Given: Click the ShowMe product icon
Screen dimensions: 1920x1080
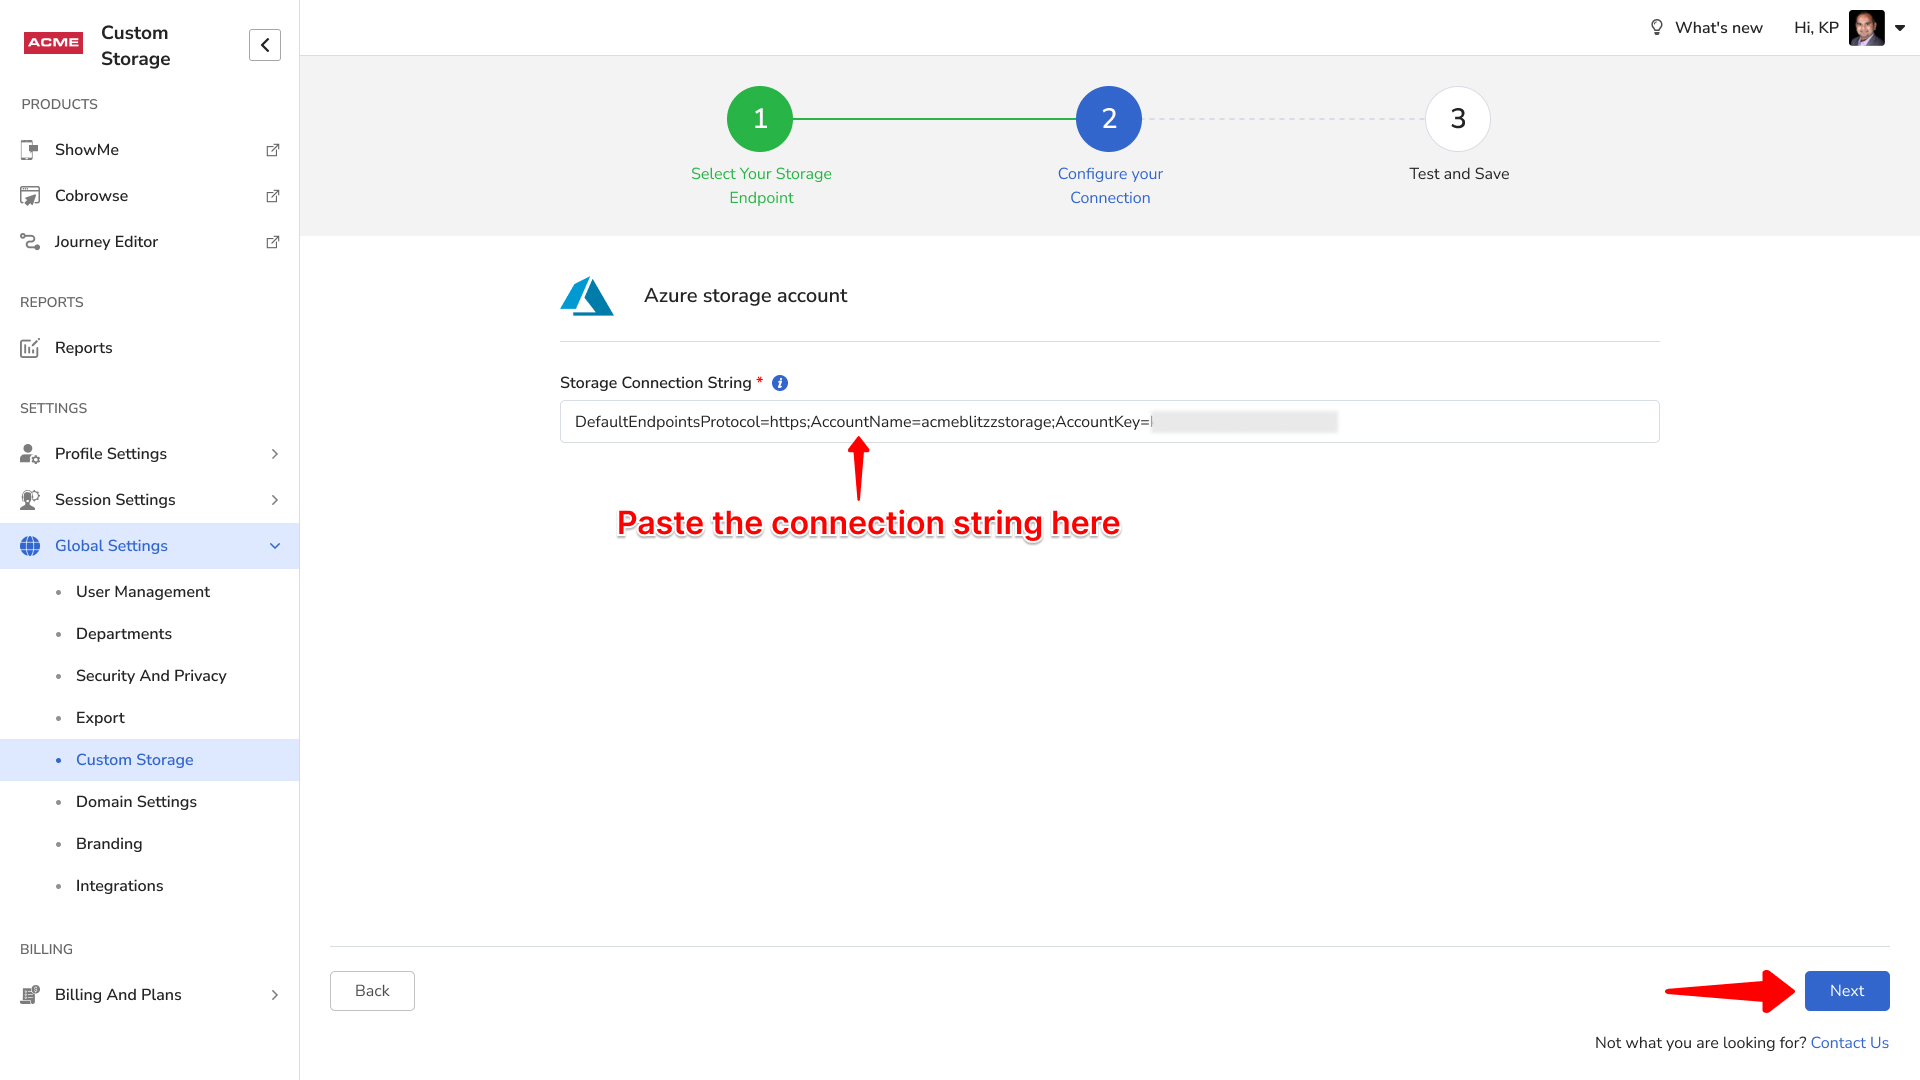Looking at the screenshot, I should coord(30,150).
